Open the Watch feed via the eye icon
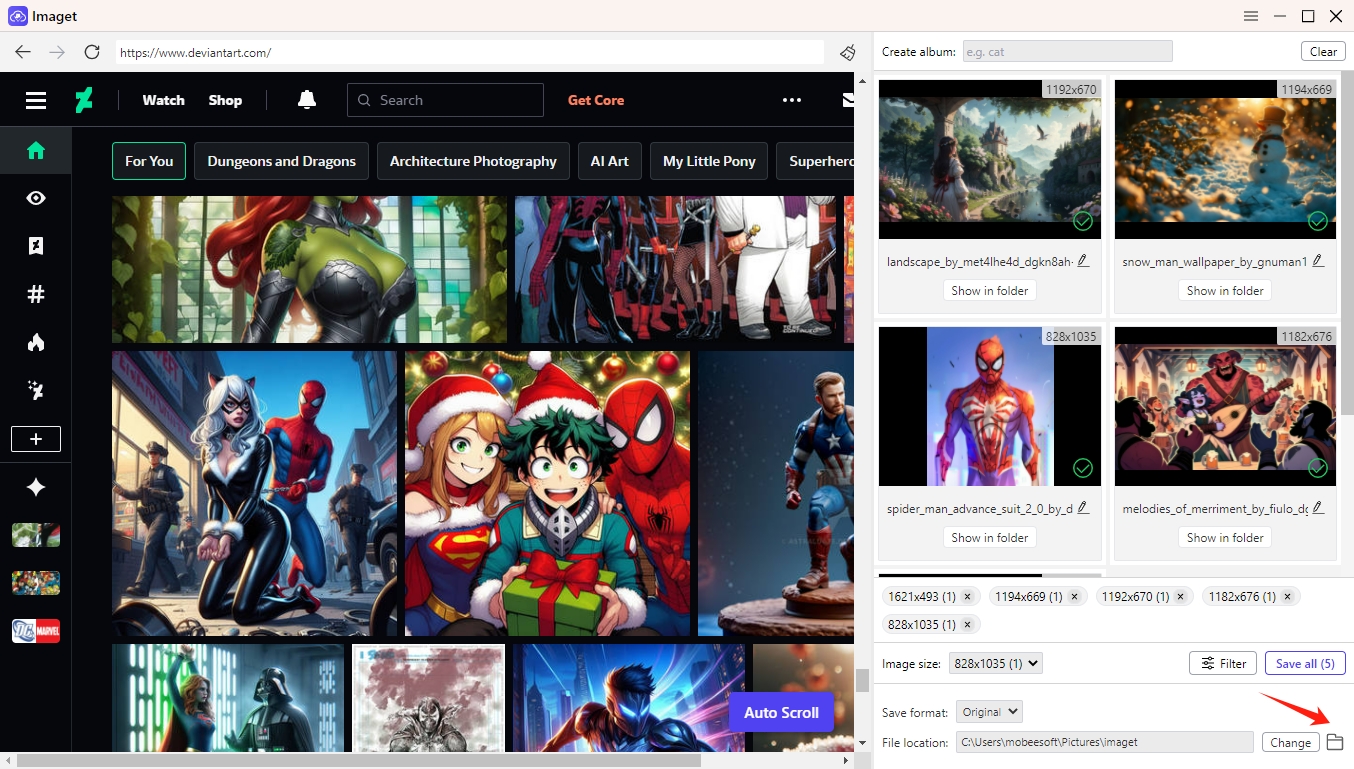Screen dimensions: 1354x769 point(35,198)
